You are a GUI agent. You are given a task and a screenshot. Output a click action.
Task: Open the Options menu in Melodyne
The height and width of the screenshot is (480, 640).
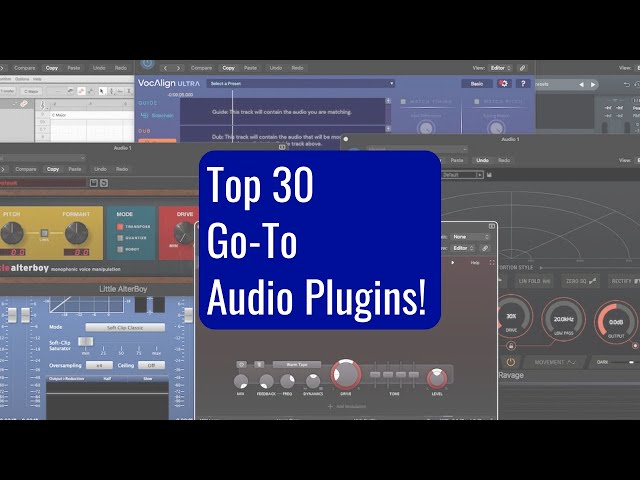(22, 79)
